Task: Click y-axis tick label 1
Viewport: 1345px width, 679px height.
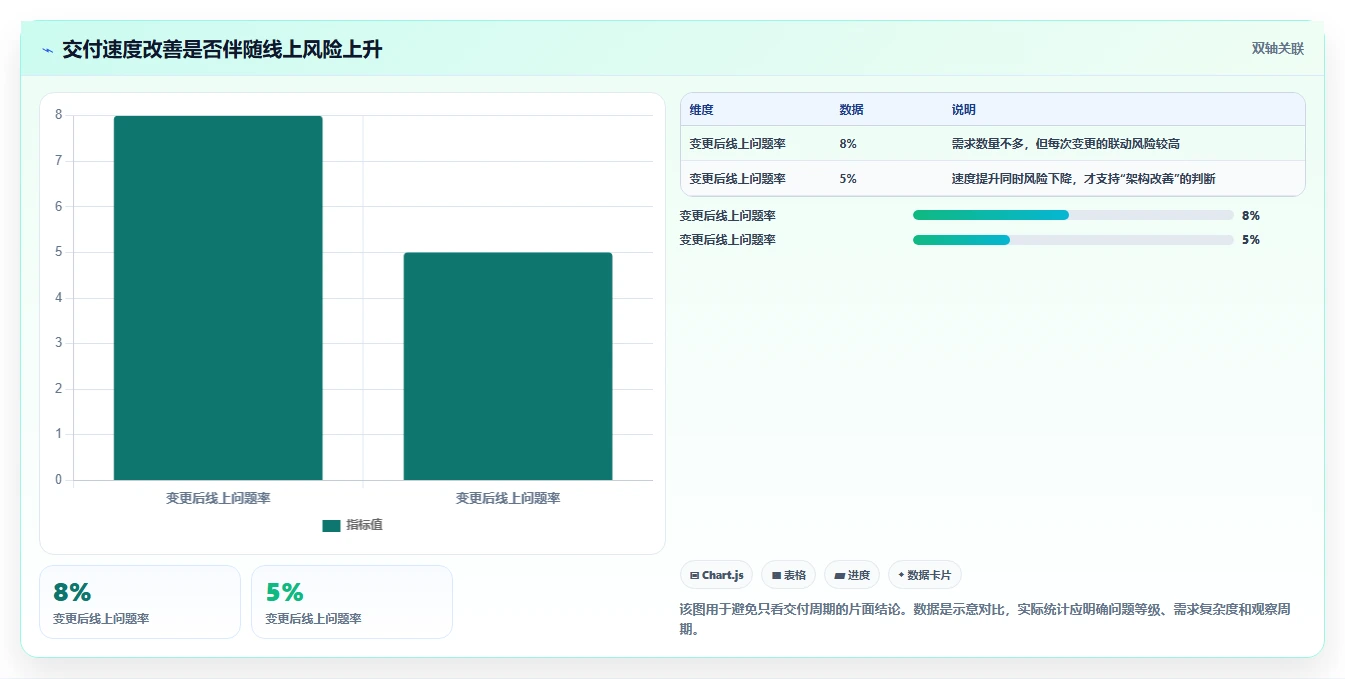Action: [x=58, y=434]
